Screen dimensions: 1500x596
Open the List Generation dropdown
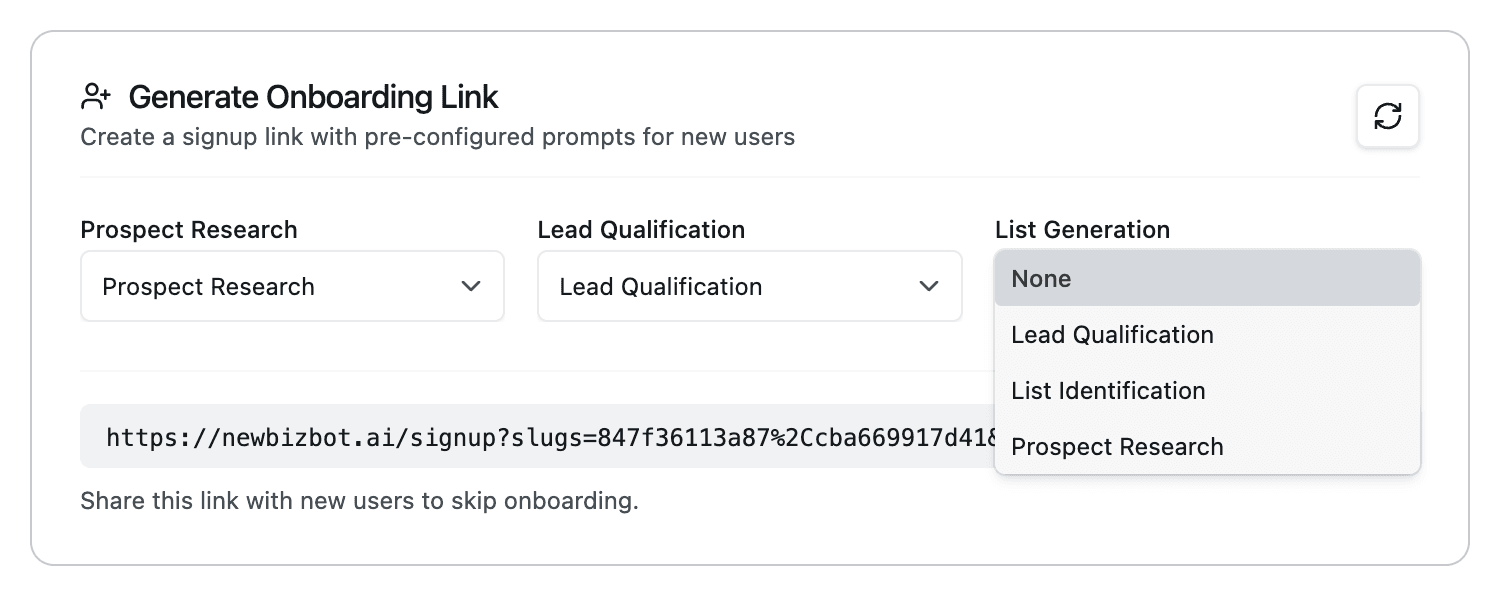click(x=1207, y=278)
